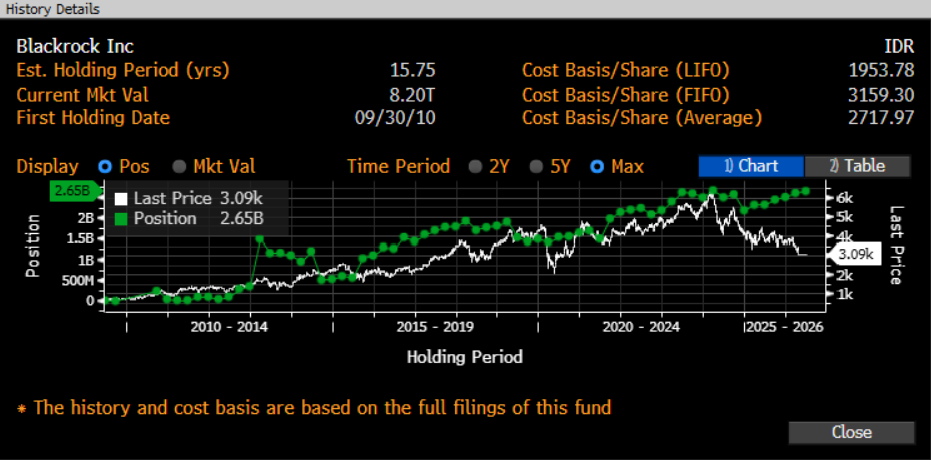931x460 pixels.
Task: Click the white Last Price legend swatch
Action: 122,199
